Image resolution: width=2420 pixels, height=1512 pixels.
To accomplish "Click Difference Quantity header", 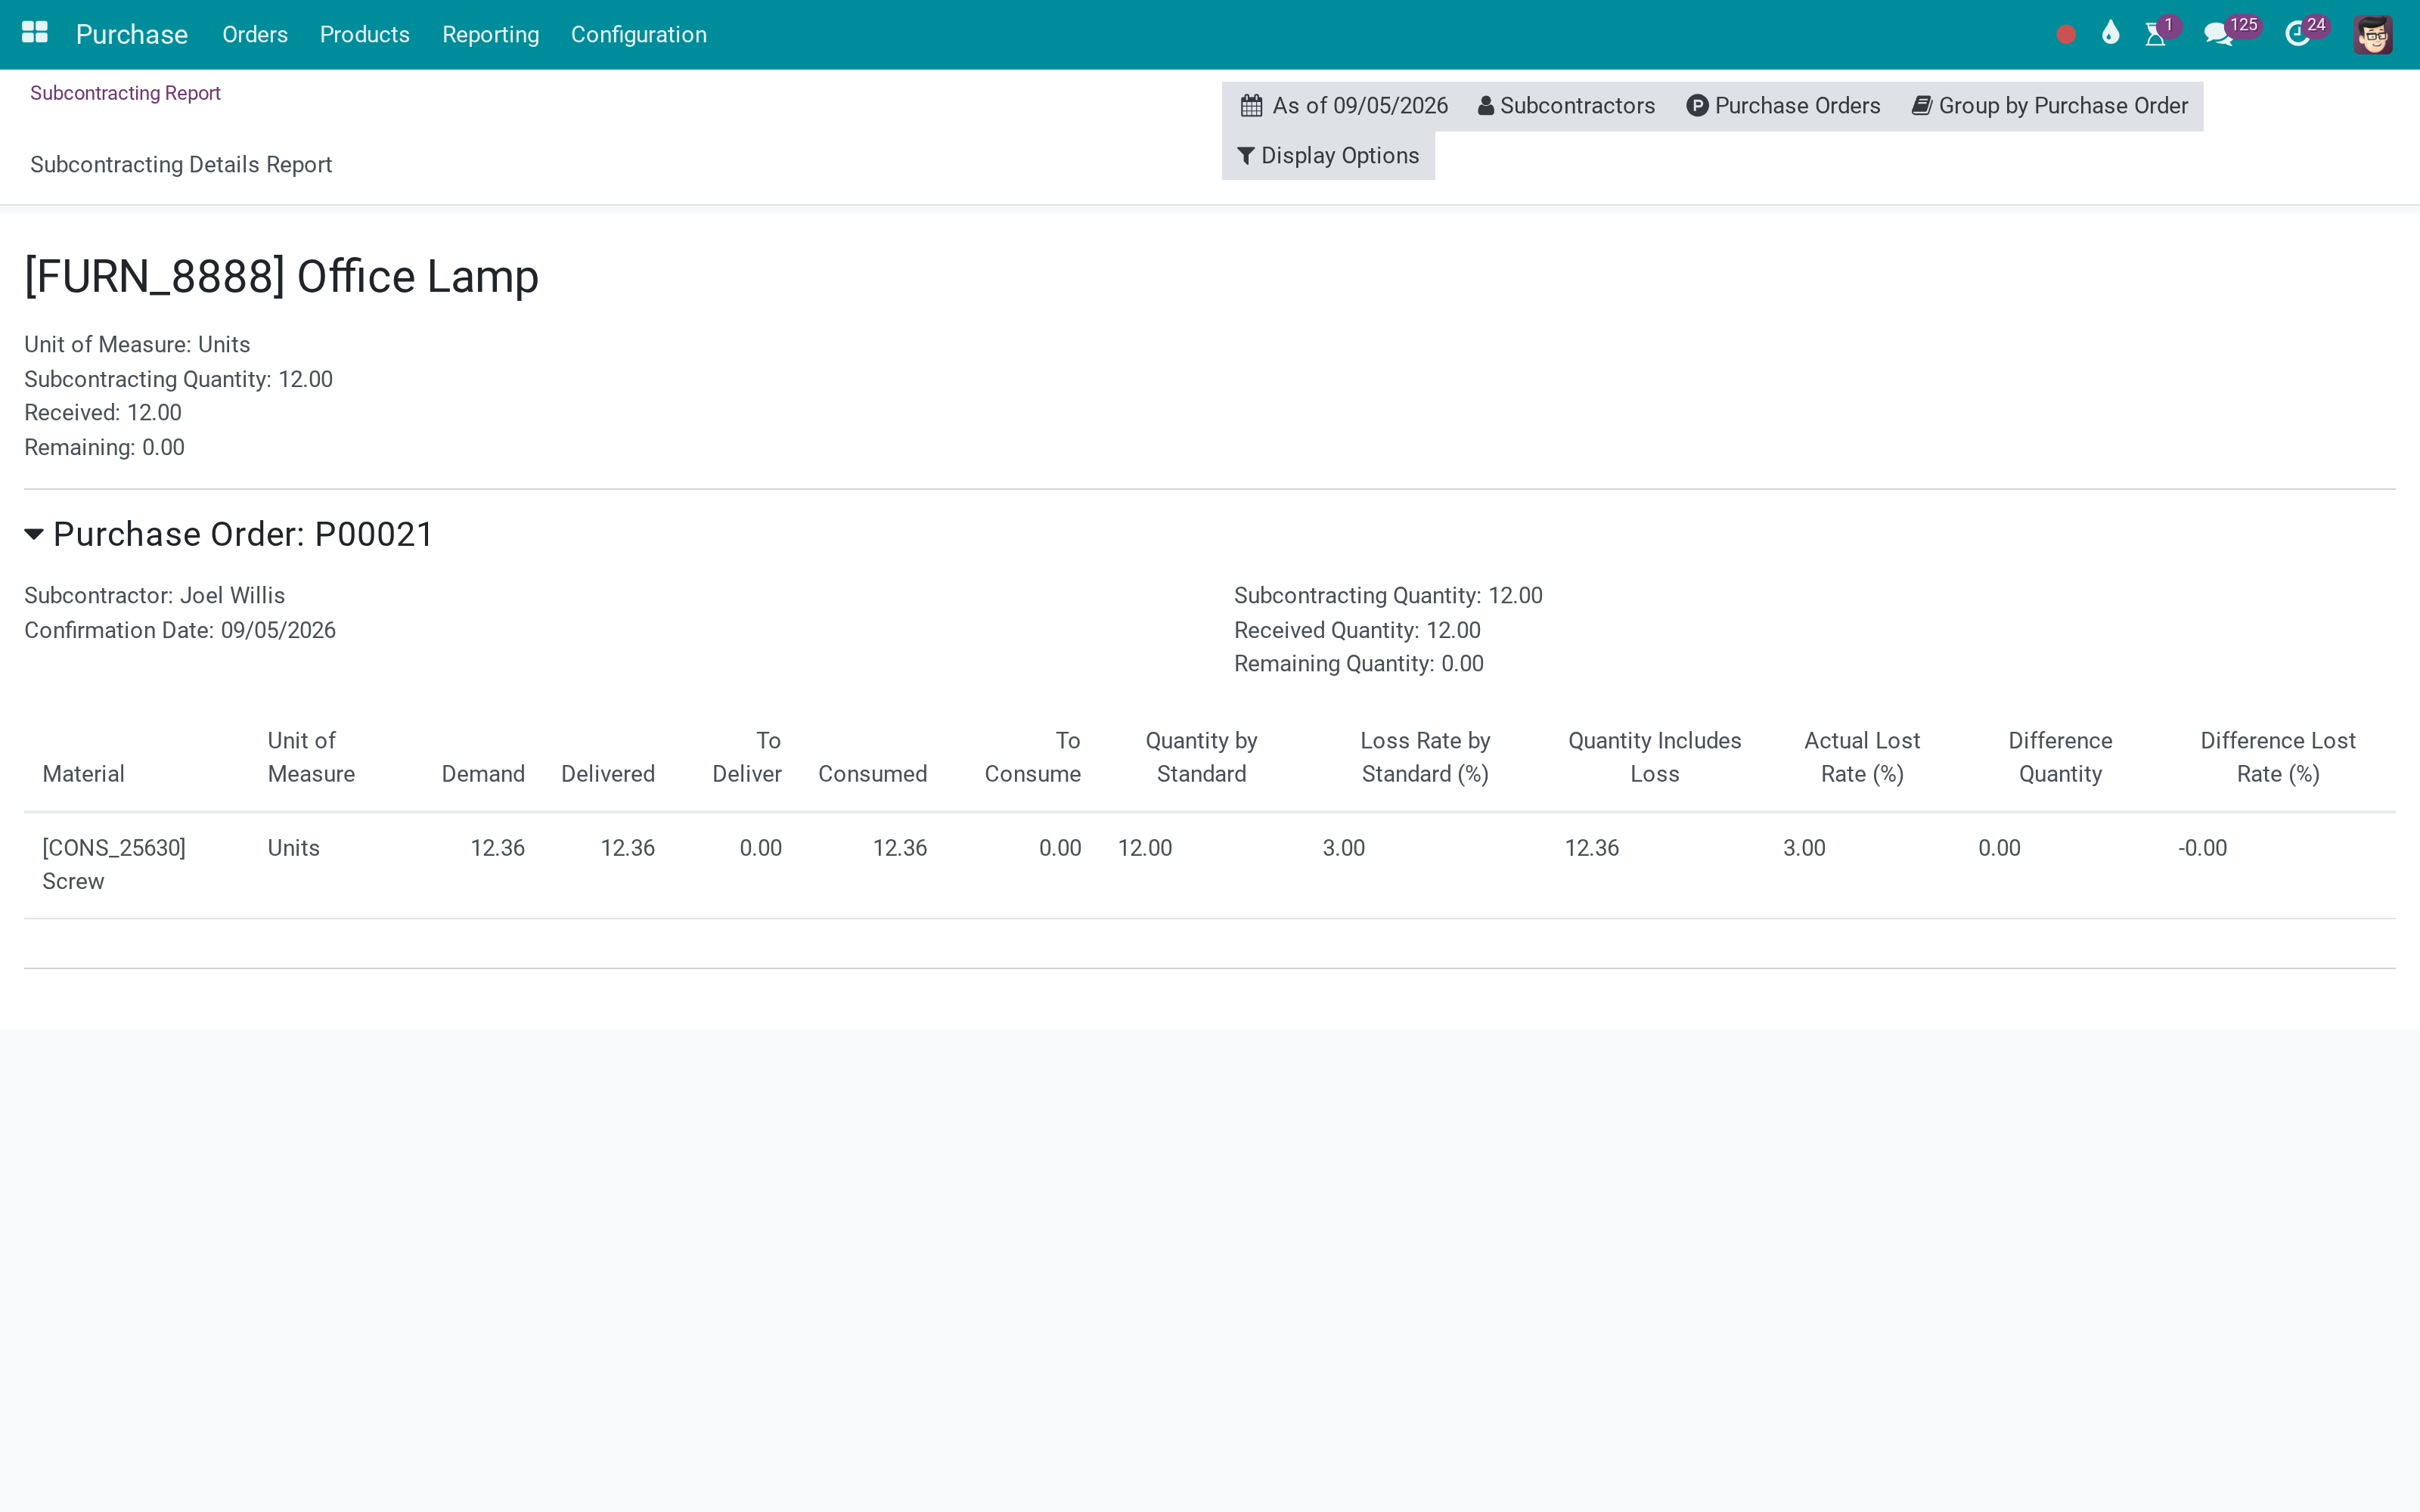I will click(x=2060, y=757).
